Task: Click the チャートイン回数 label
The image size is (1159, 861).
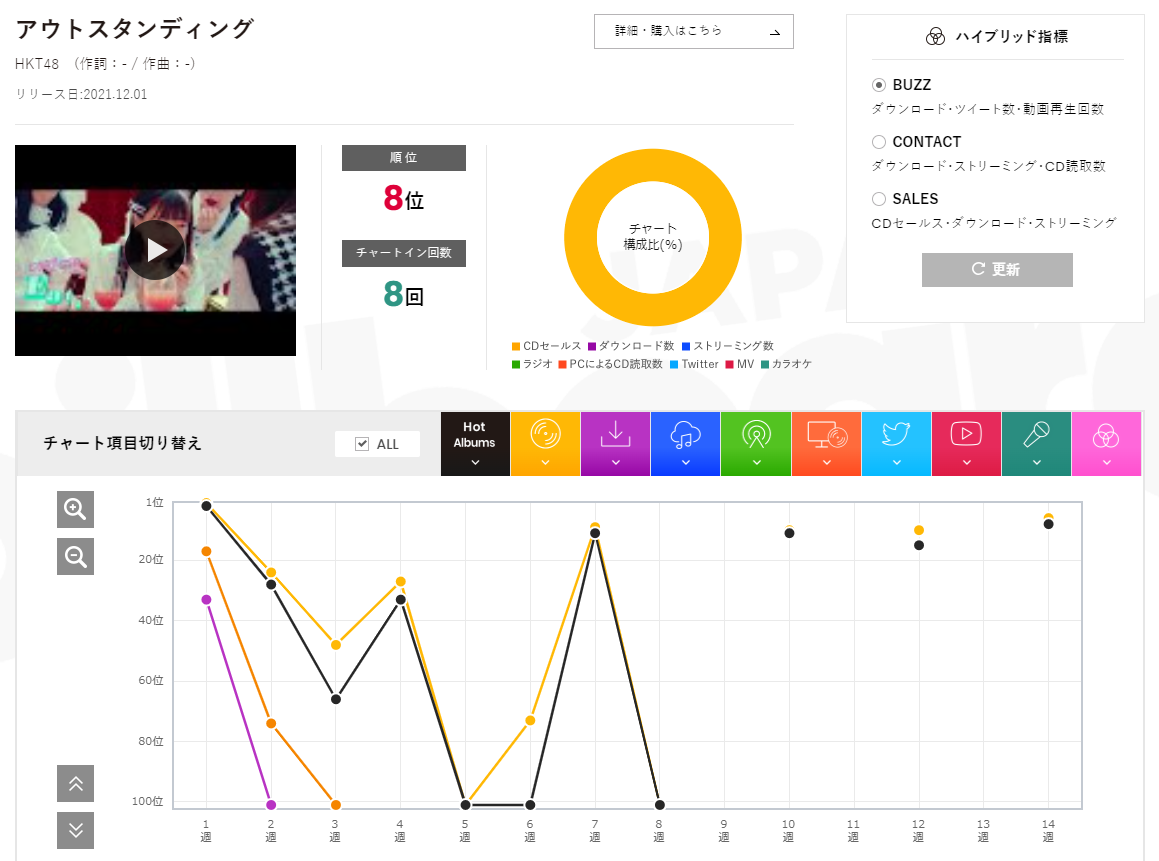Action: [404, 253]
